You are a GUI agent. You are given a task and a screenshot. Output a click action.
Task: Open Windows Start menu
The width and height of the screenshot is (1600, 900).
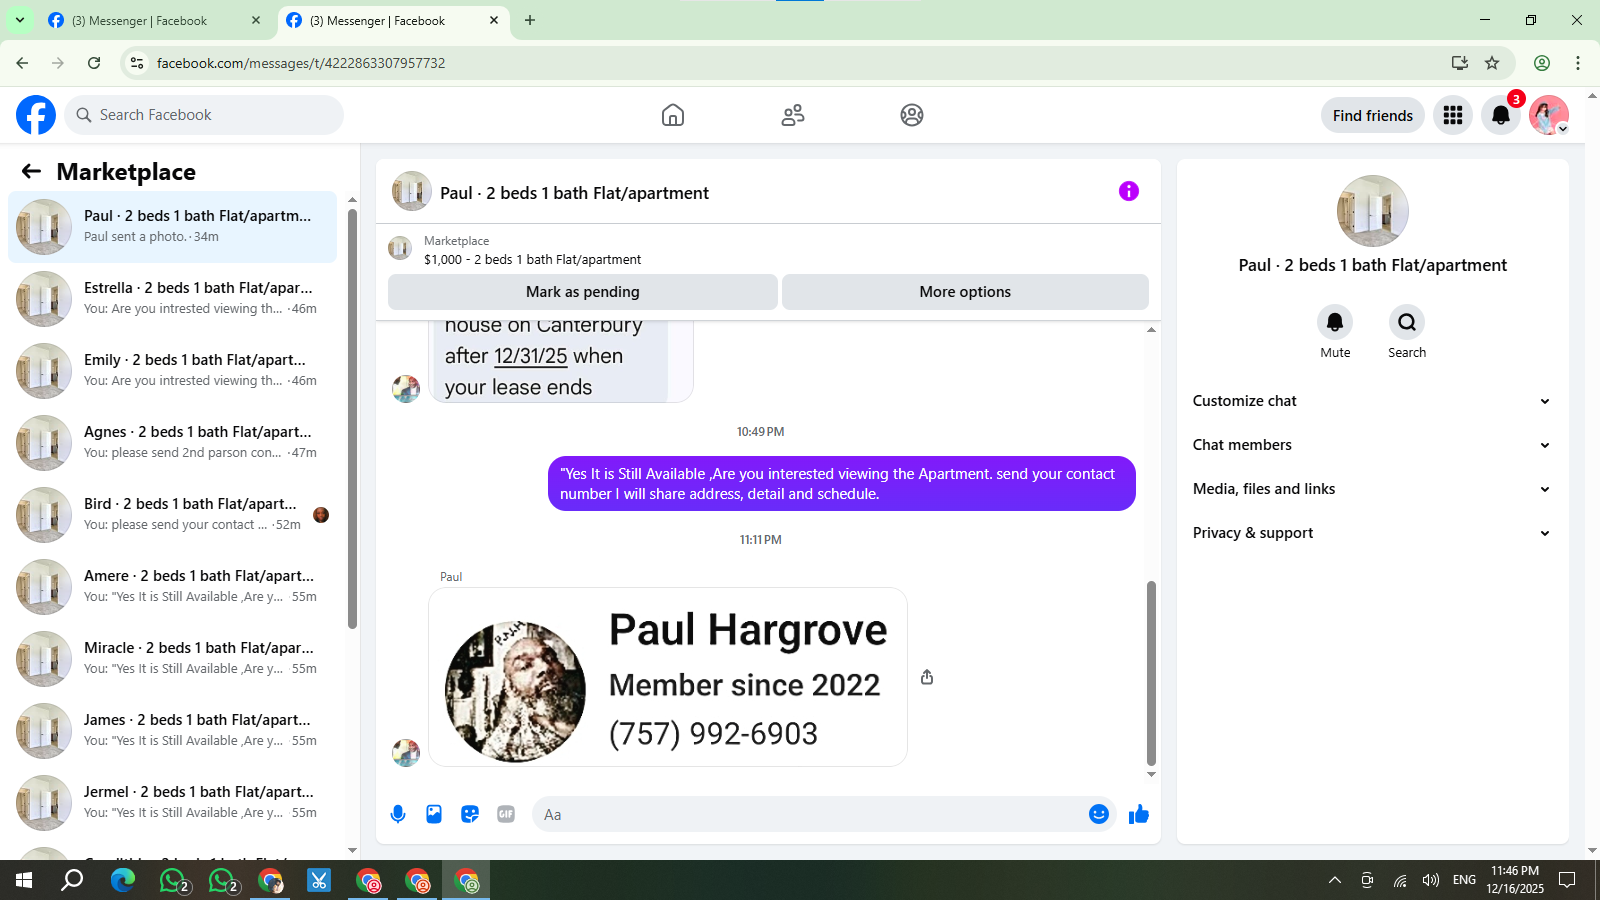tap(24, 880)
